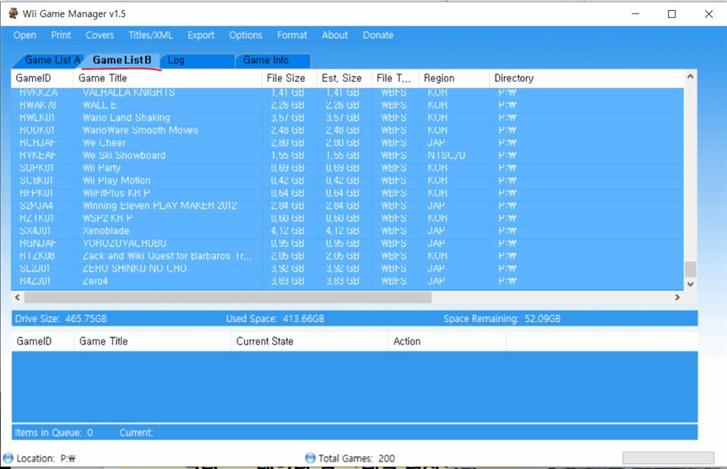Open the Donate menu

378,35
